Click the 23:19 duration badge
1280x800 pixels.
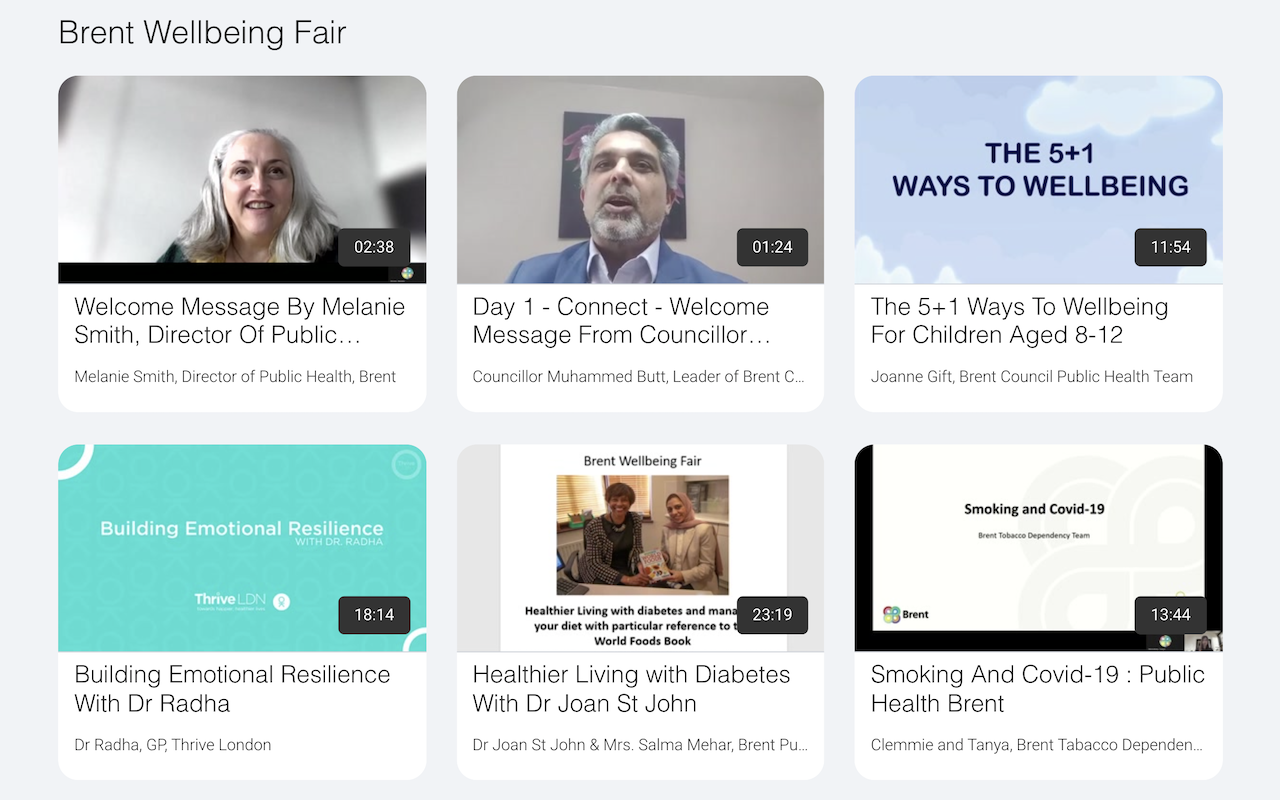(x=772, y=615)
